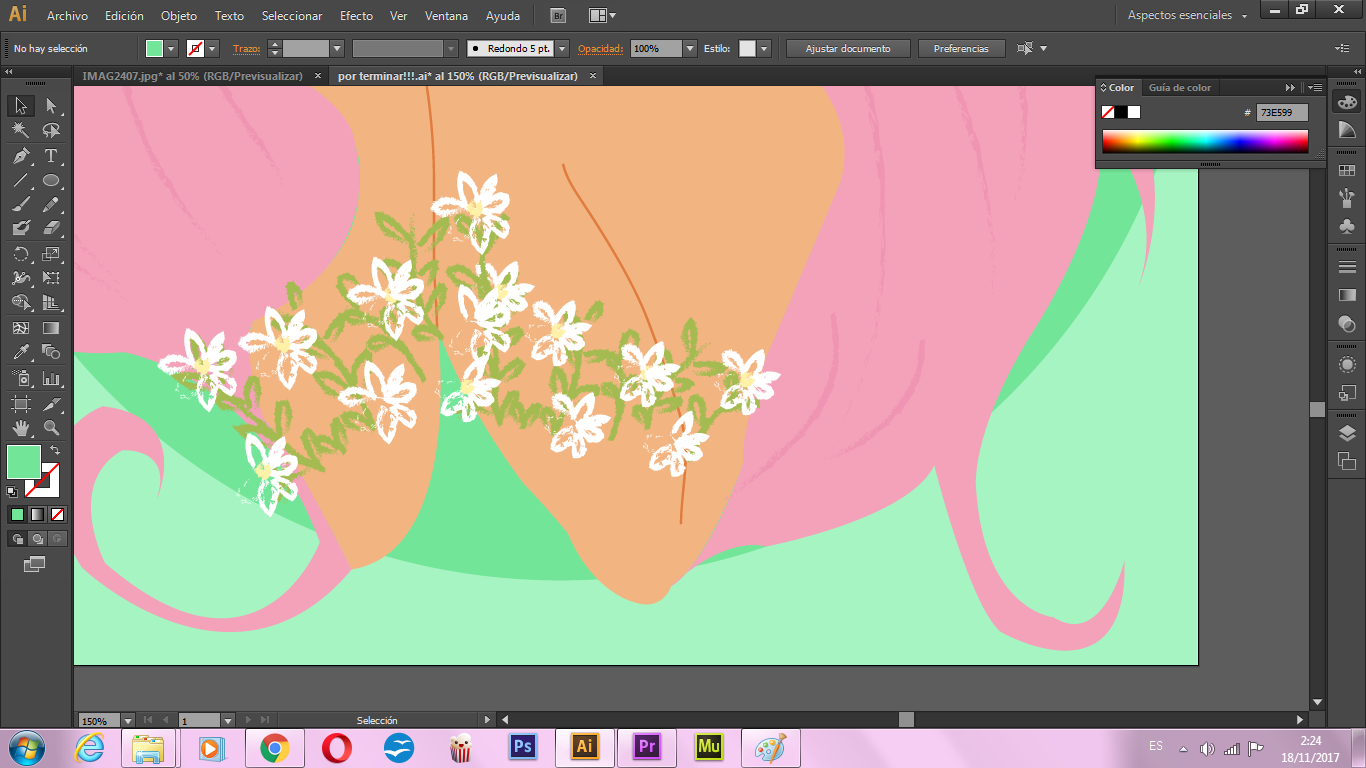
Task: Open the Transparency panel icon
Action: (x=1347, y=323)
